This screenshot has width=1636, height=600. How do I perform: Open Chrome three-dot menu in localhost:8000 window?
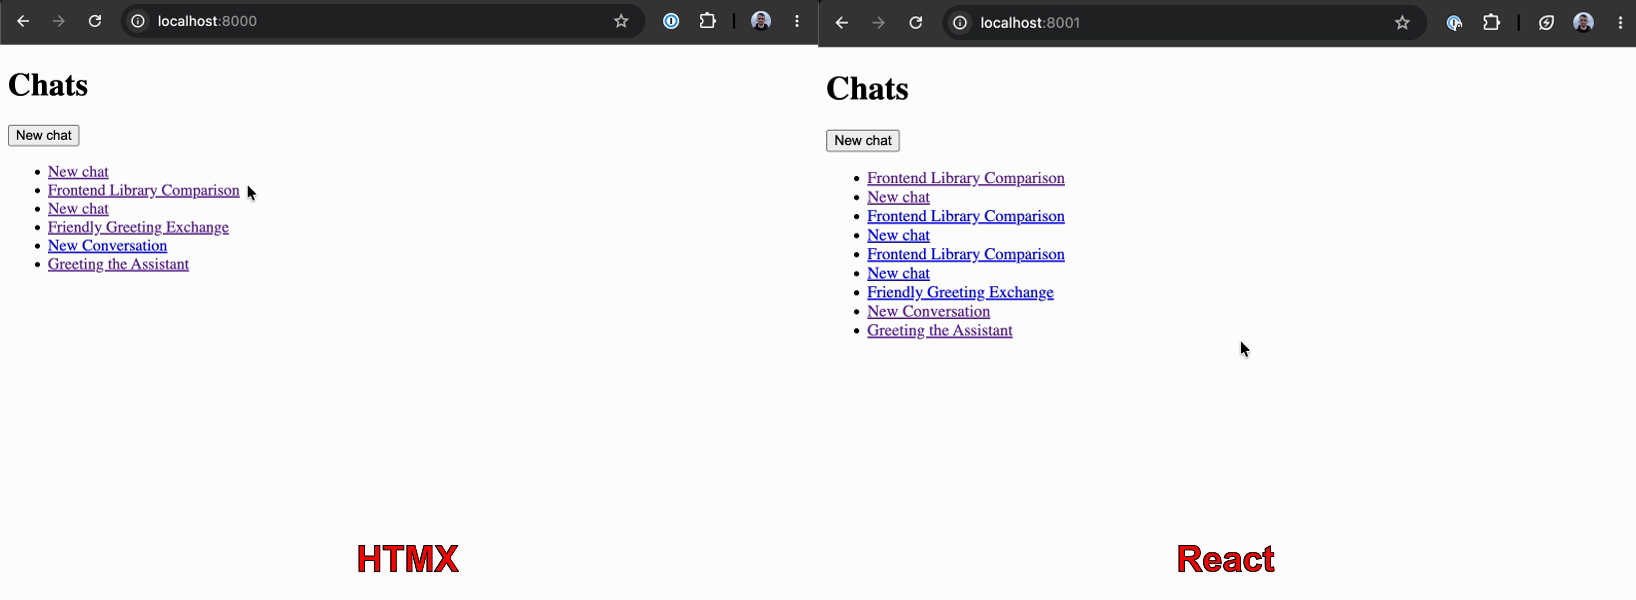tap(797, 21)
